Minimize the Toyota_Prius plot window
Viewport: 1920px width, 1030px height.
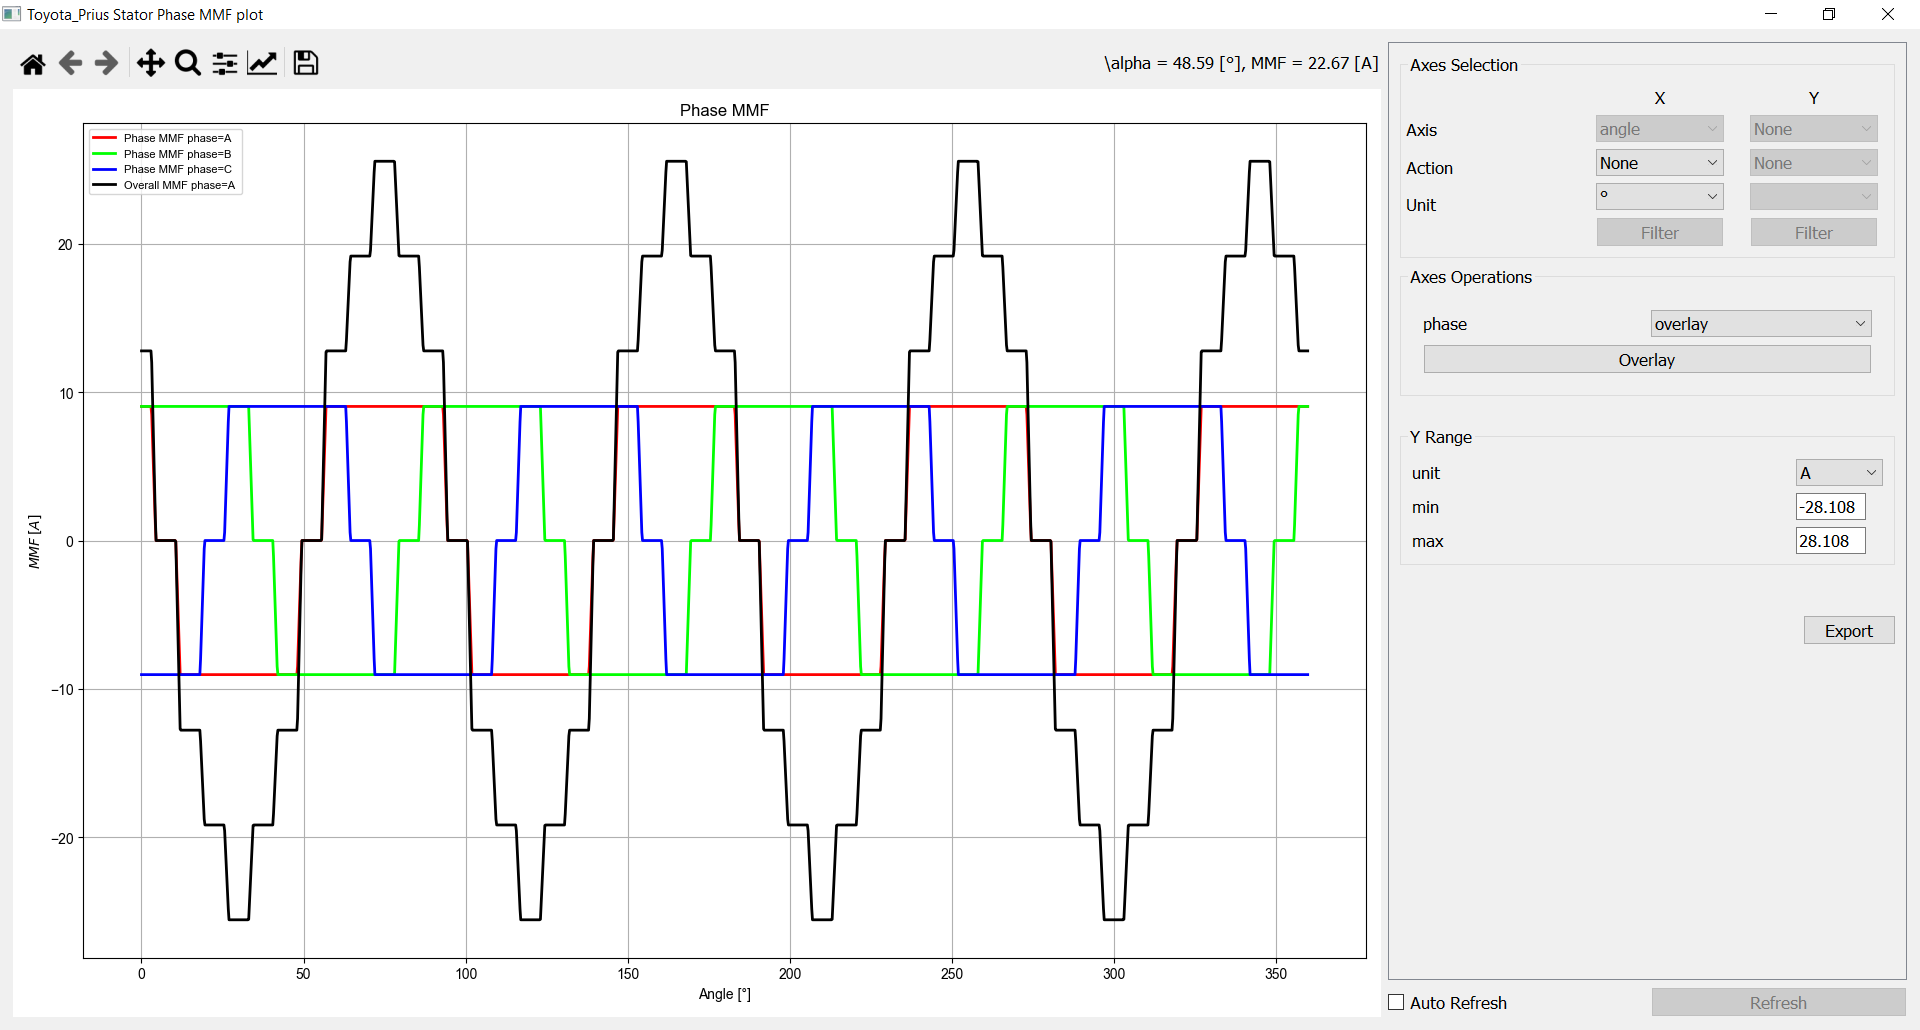[x=1771, y=14]
